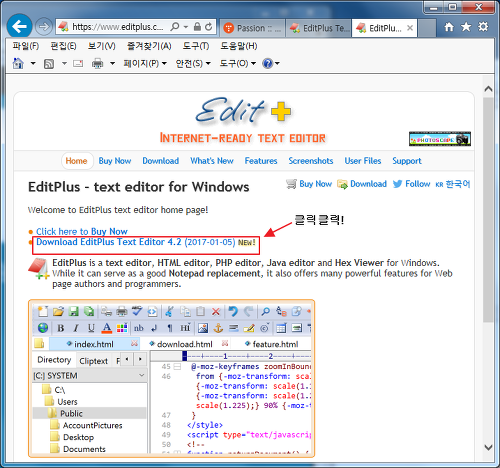Open the 즐겨찾기(A) menu
Screen dimensions: 500x468
click(x=149, y=46)
